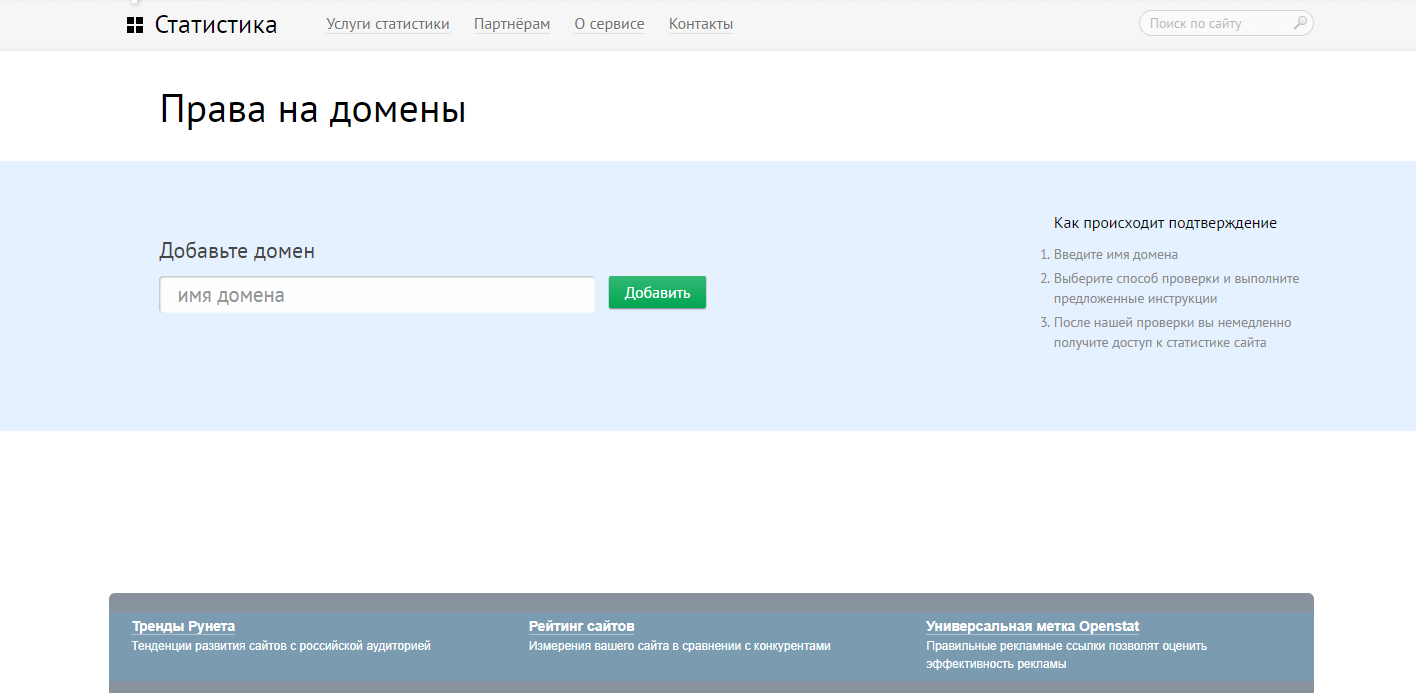Click step three about доступ к статистике
This screenshot has width=1416, height=693.
point(1172,331)
